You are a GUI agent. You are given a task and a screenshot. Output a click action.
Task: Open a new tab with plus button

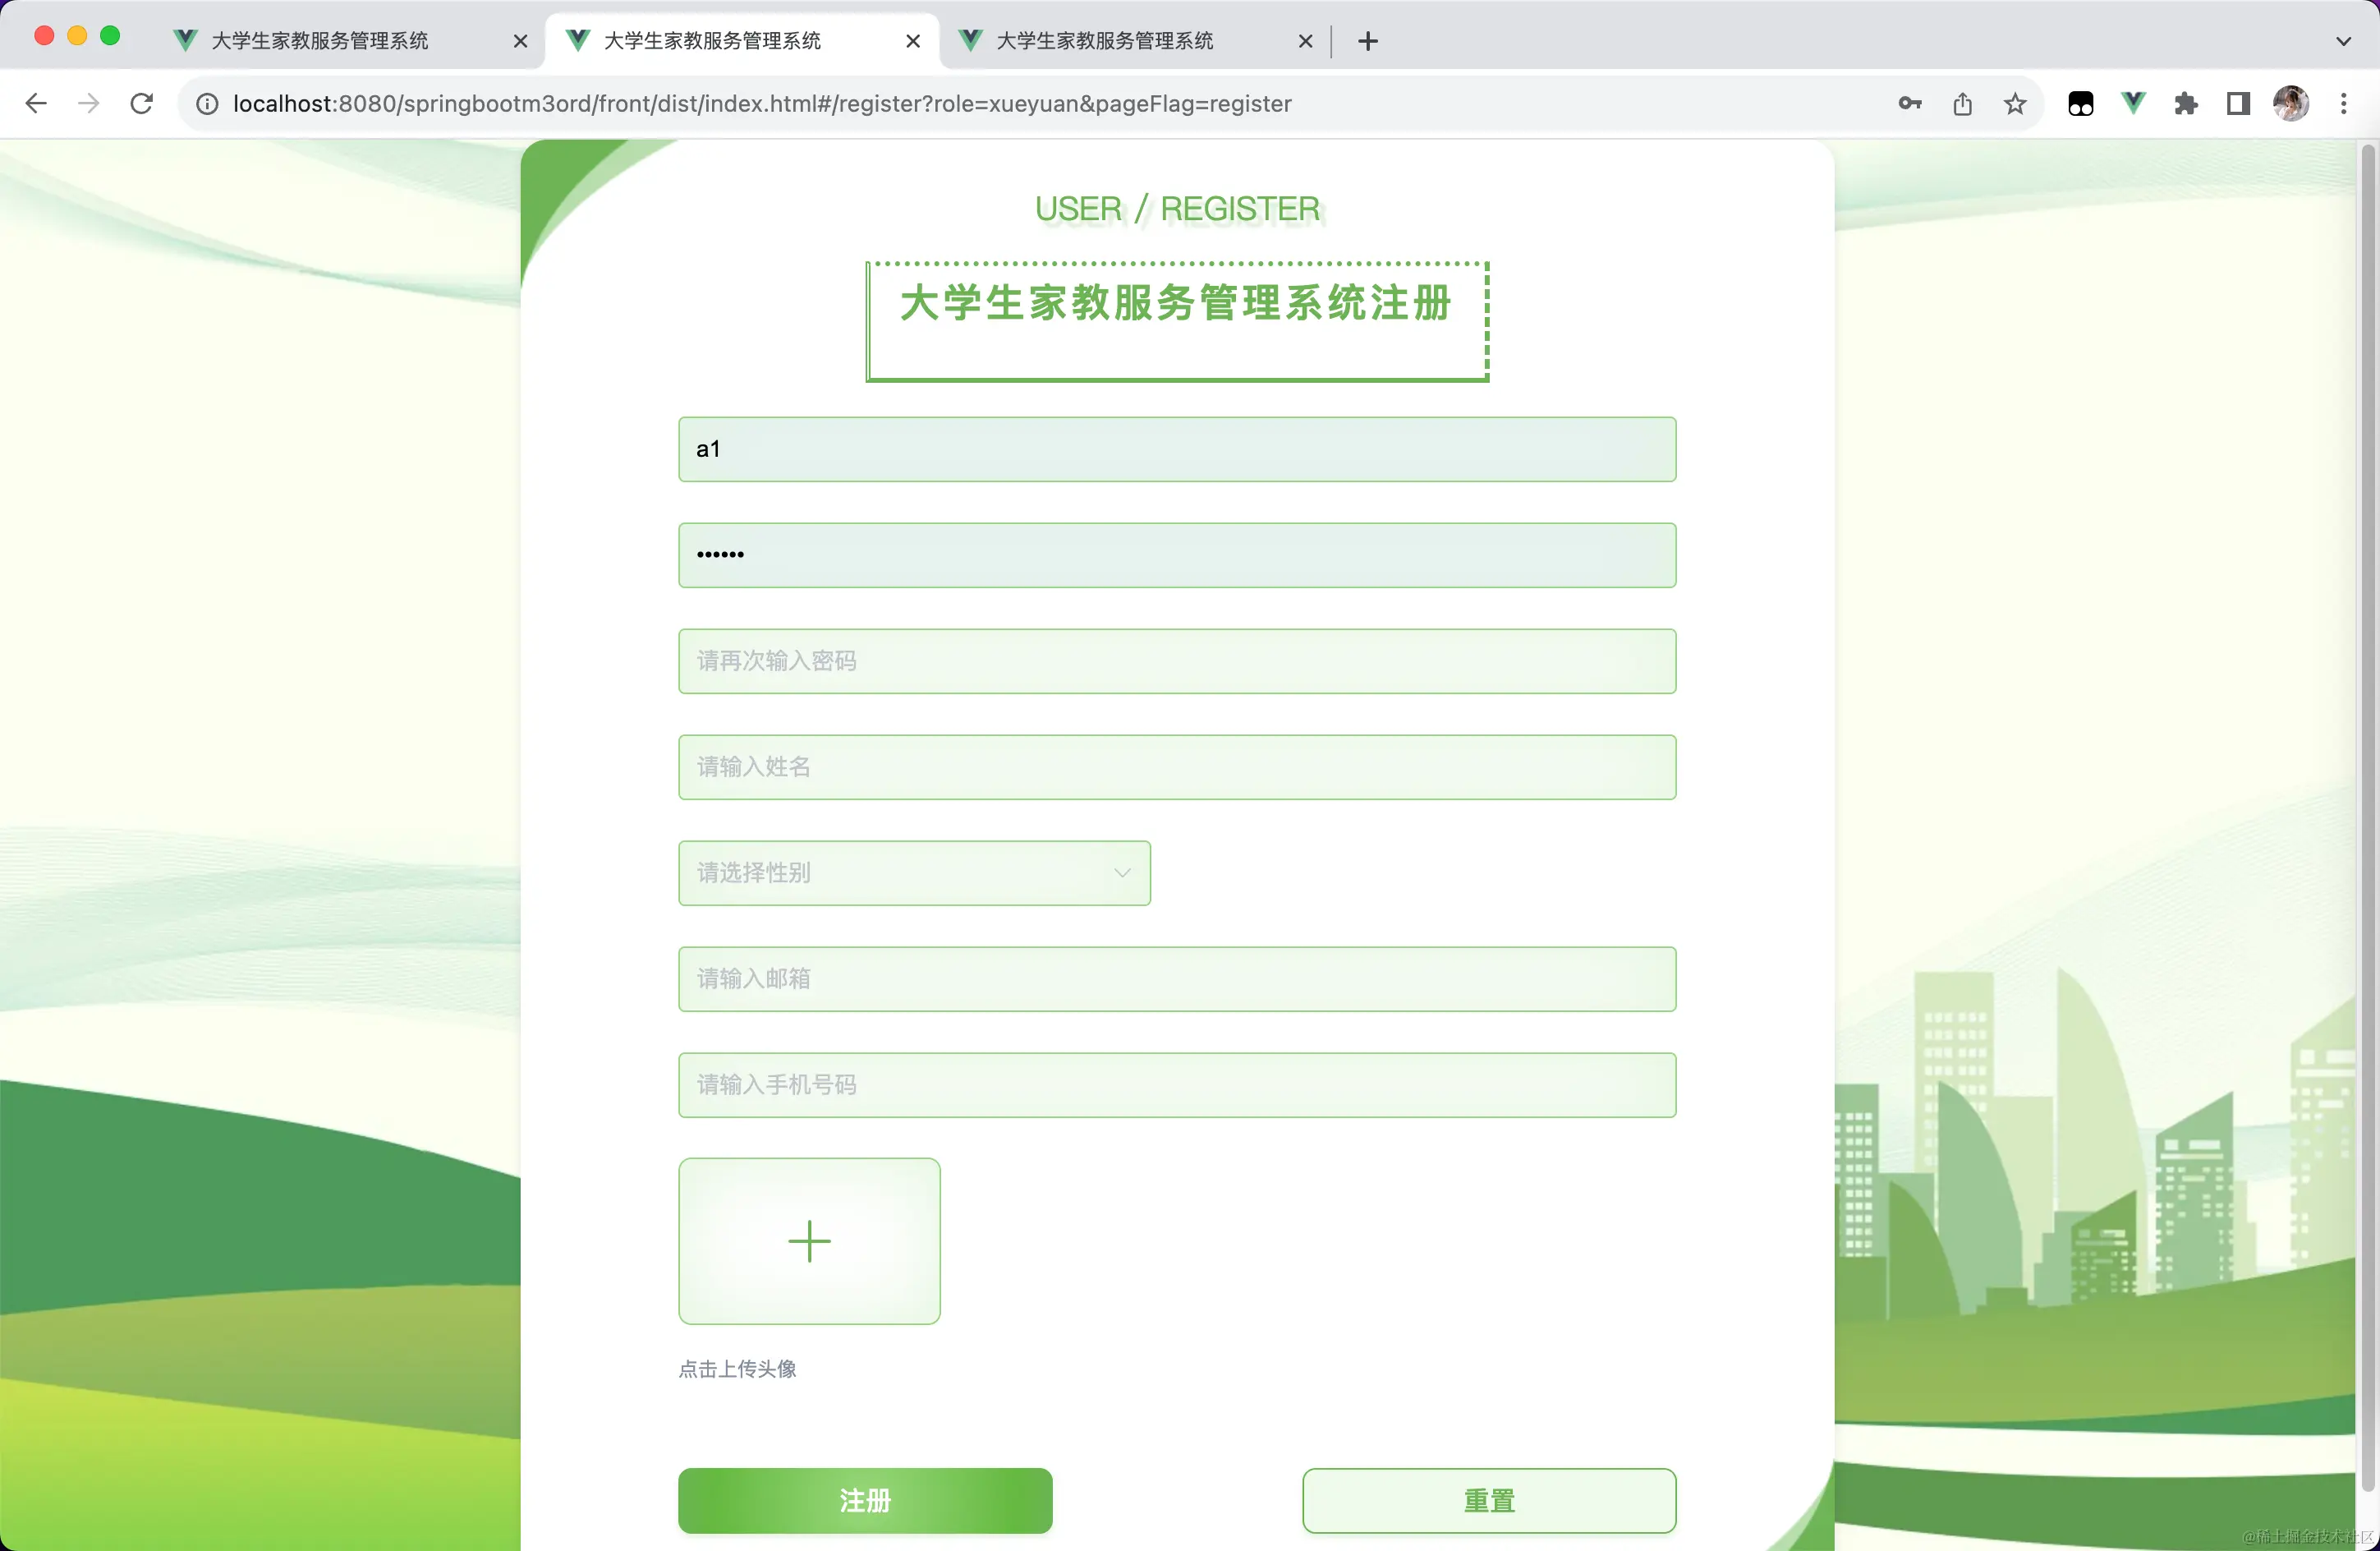point(1368,41)
